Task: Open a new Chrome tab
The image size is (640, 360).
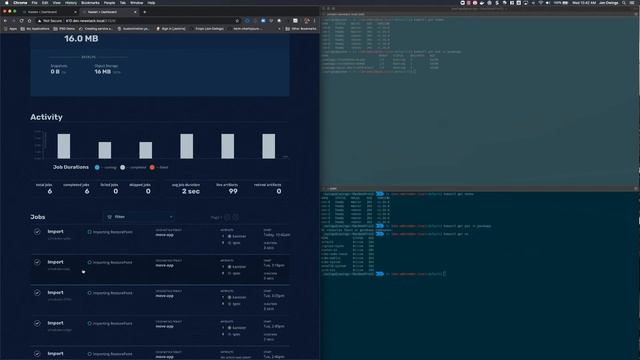Action: 144,12
